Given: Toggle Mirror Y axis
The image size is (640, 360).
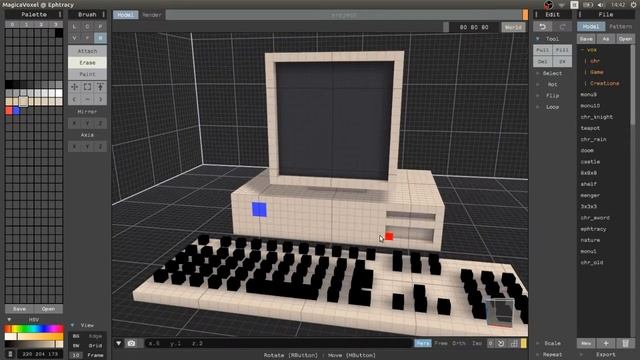Looking at the screenshot, I should pos(87,123).
